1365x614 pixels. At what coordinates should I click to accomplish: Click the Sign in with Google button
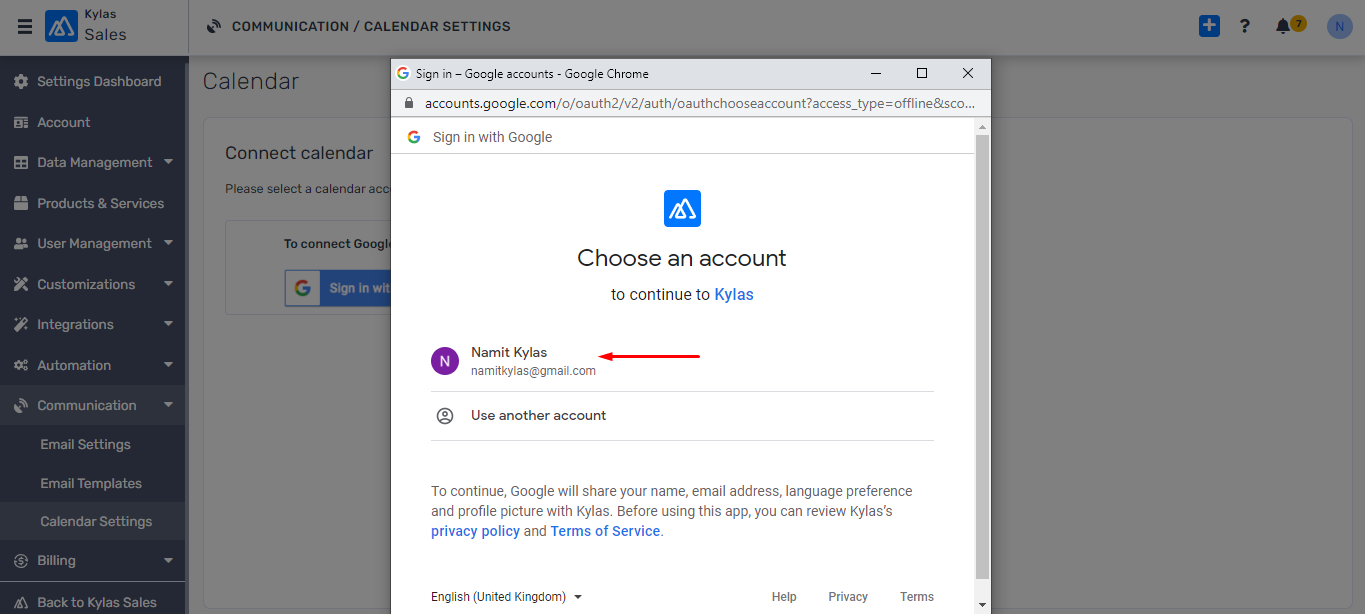(x=338, y=288)
